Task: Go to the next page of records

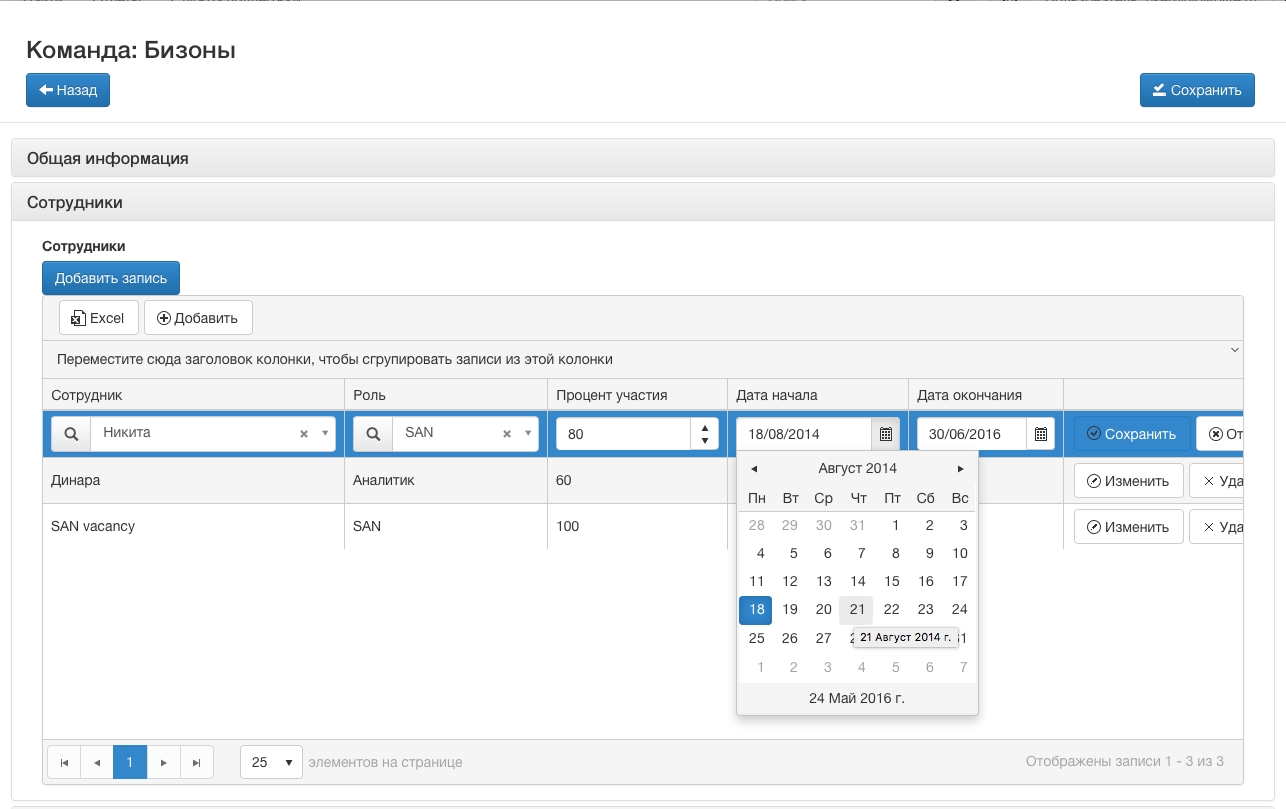Action: click(163, 762)
